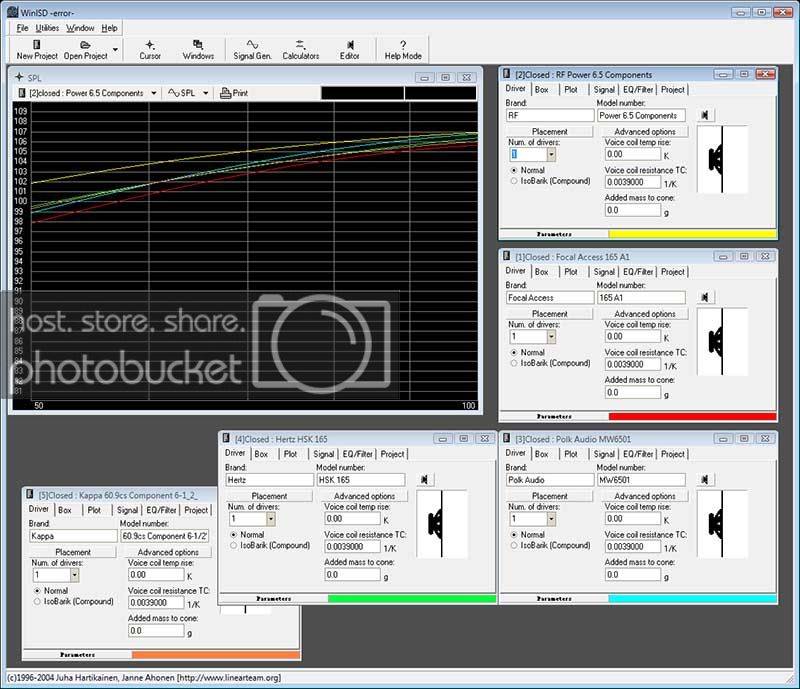The width and height of the screenshot is (800, 689).
Task: Select Normal radio in Focal Access window
Action: coord(514,352)
